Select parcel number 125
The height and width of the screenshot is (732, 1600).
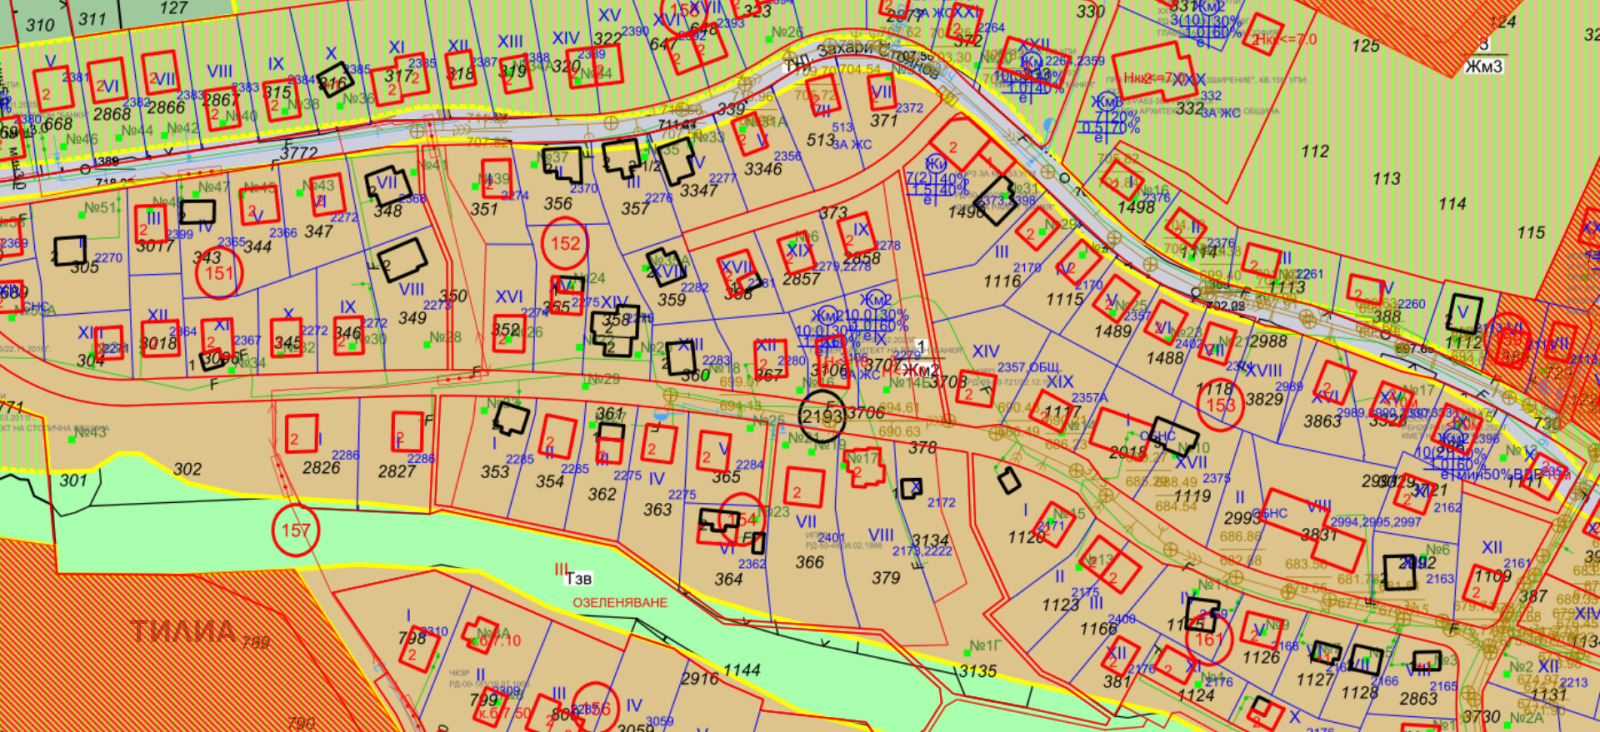coord(1366,45)
